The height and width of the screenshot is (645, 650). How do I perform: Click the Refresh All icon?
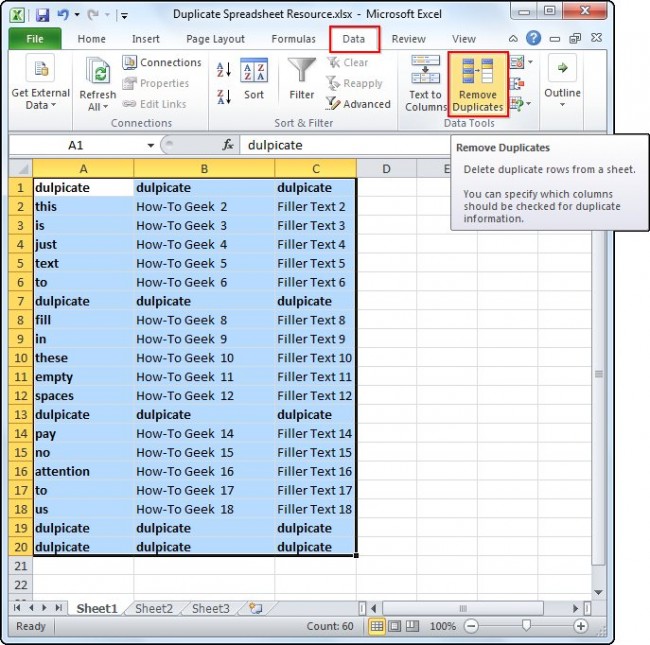click(98, 71)
